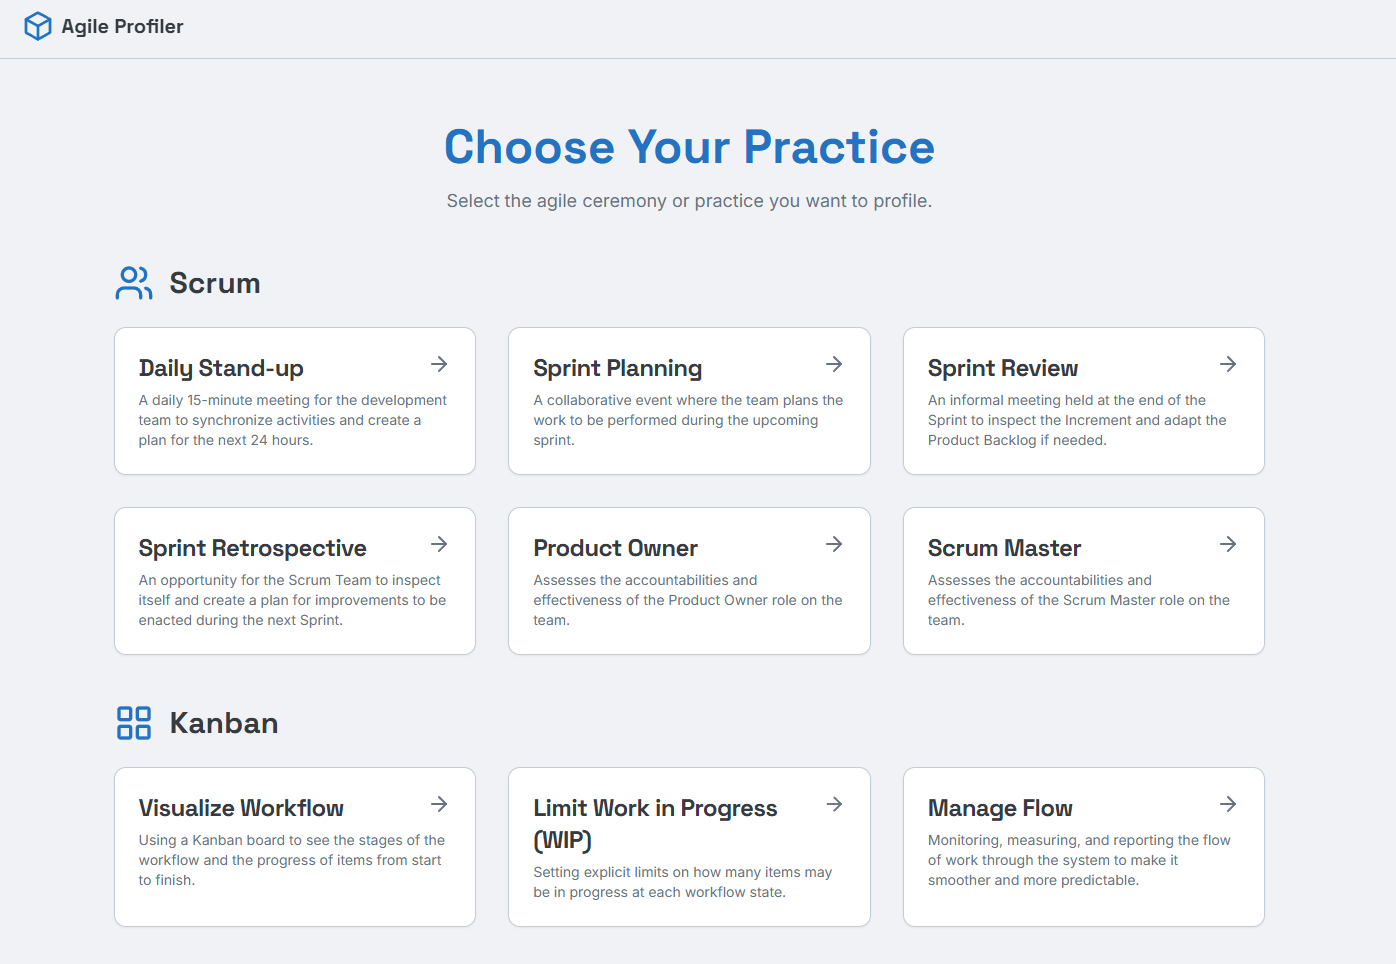1396x964 pixels.
Task: Click the Kanban grid icon
Action: tap(133, 723)
